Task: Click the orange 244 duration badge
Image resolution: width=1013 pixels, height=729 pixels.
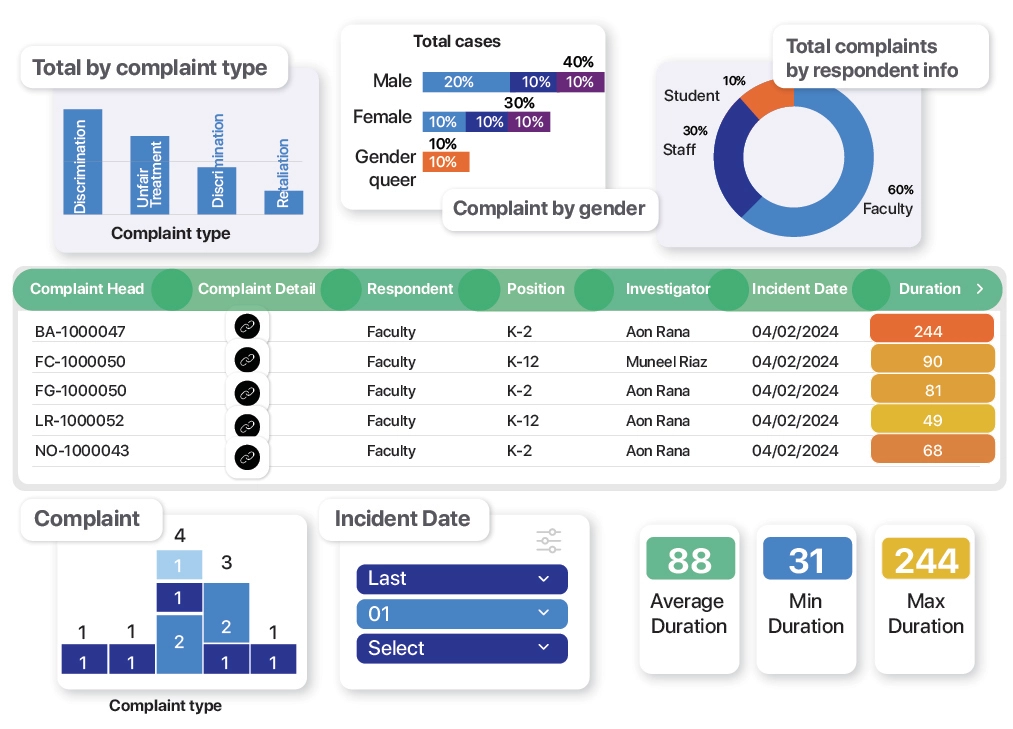Action: [932, 331]
